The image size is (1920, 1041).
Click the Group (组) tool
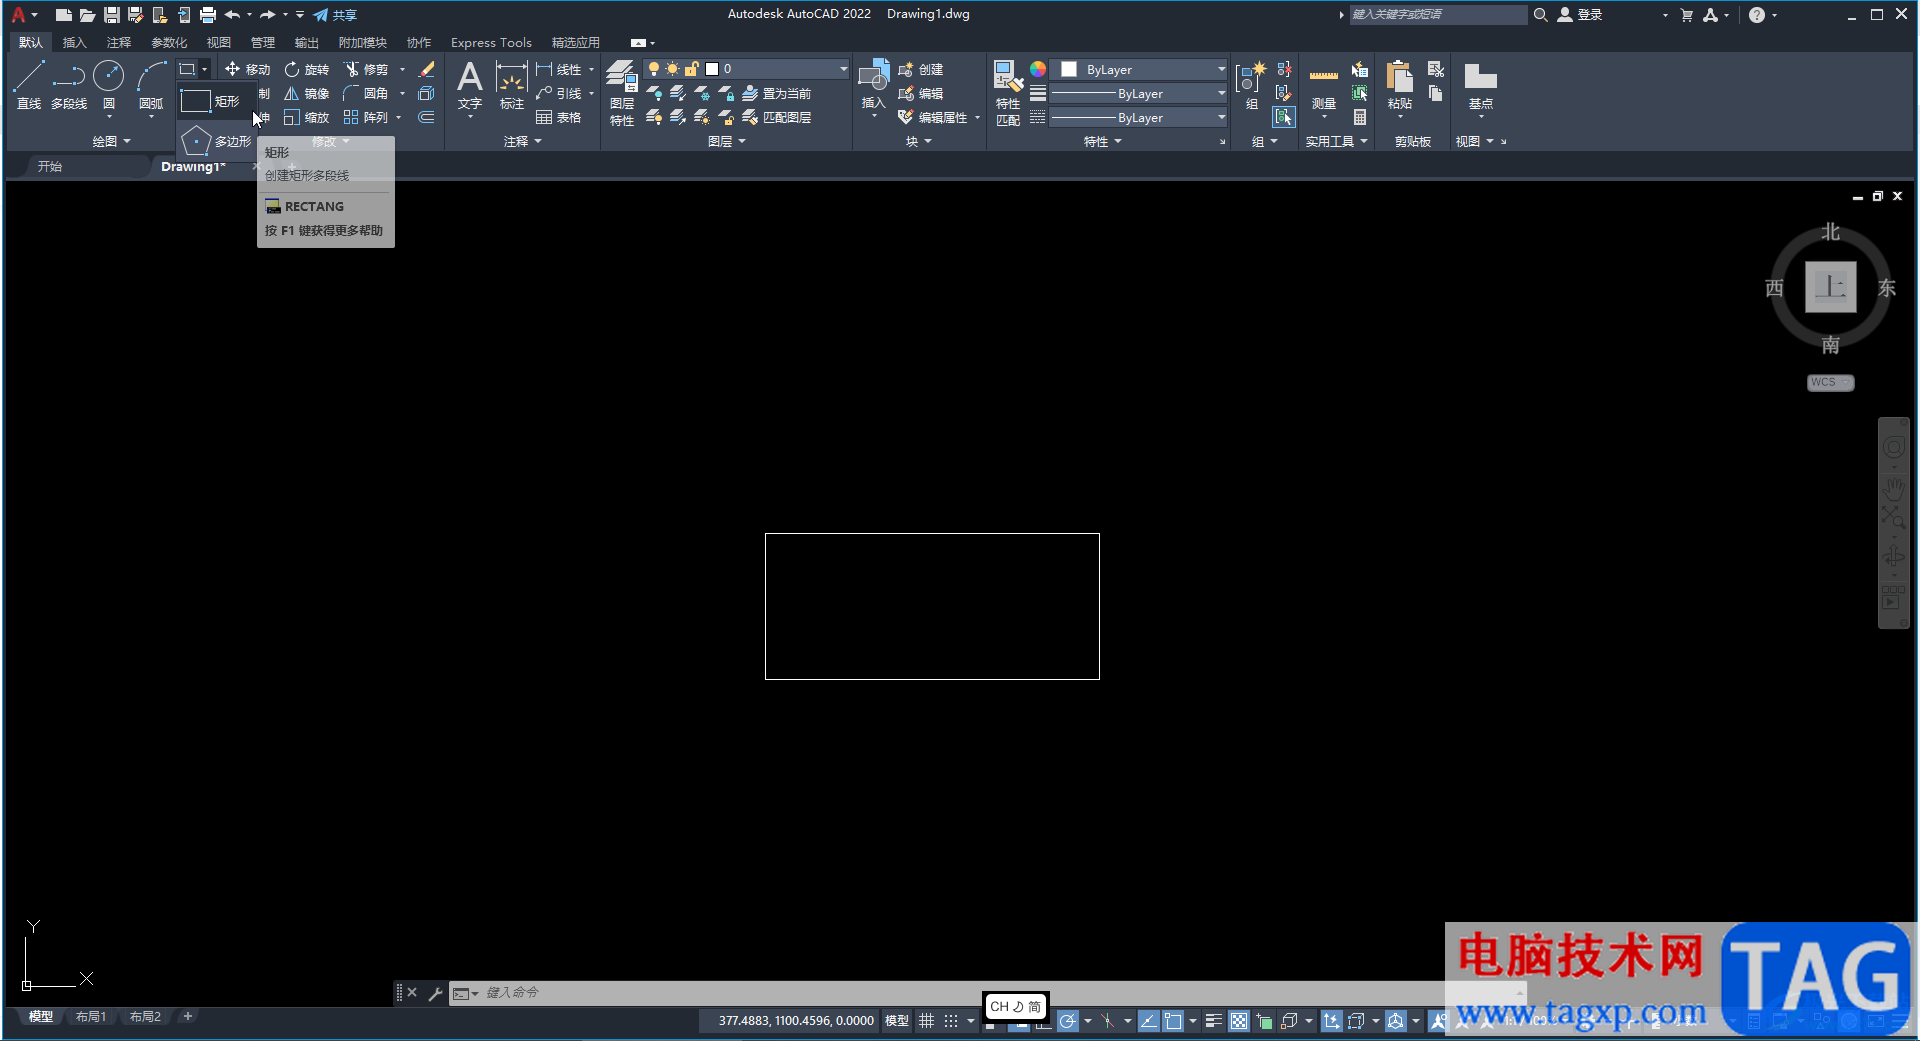[x=1251, y=85]
